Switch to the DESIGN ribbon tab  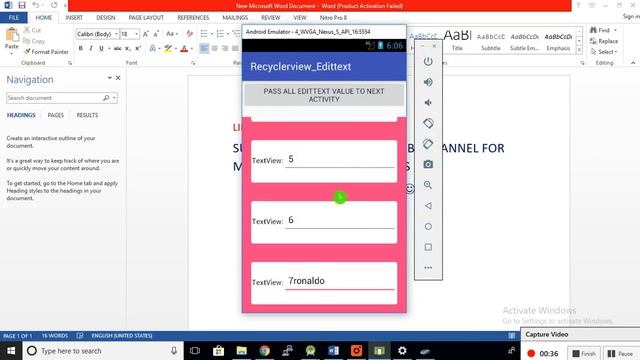106,18
